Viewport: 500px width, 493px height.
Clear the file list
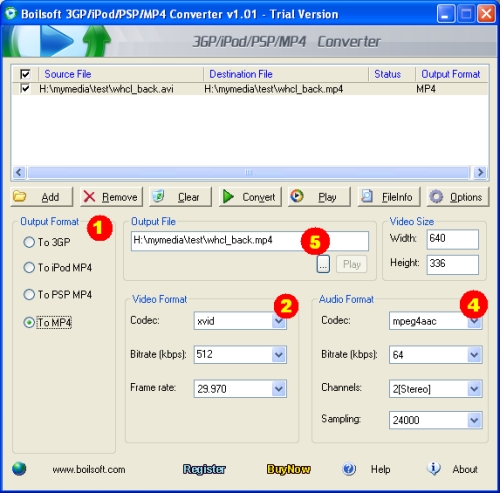pos(180,197)
